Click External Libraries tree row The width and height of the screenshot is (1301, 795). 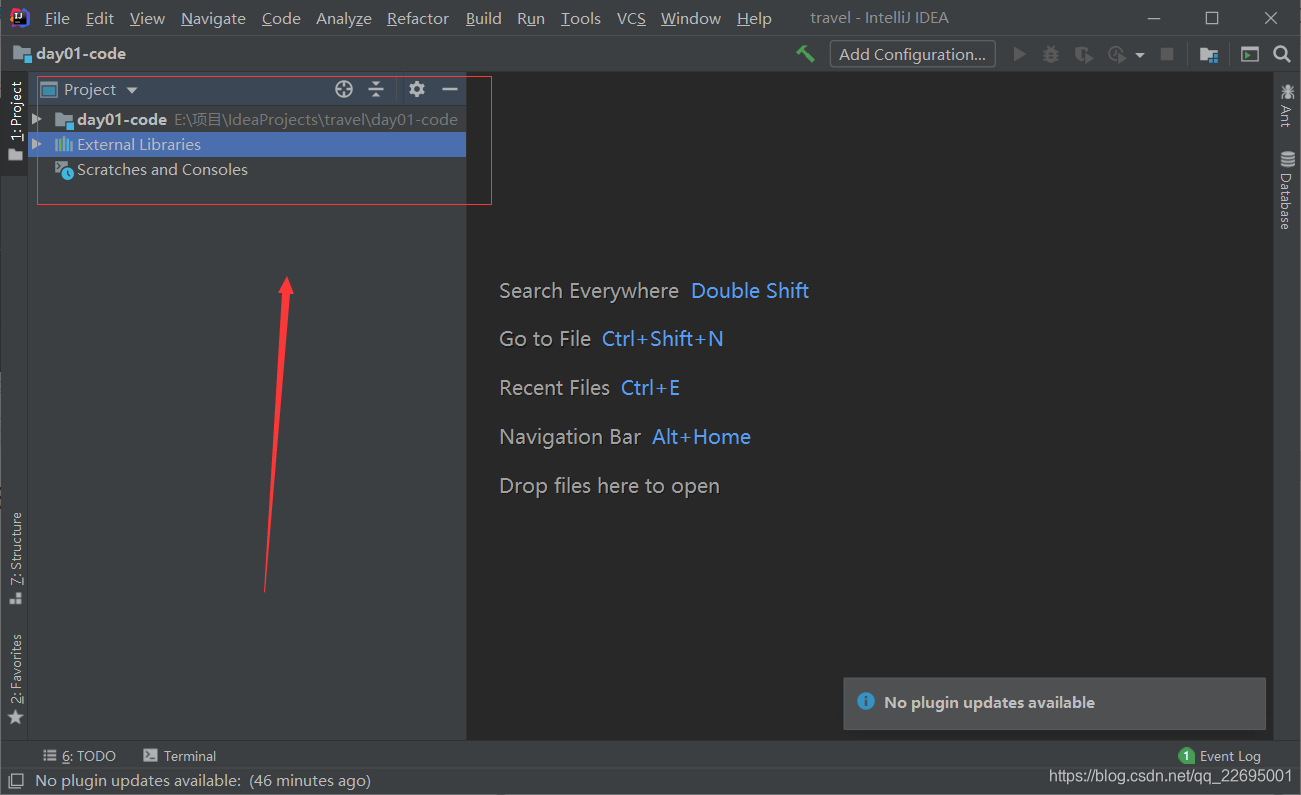coord(248,144)
